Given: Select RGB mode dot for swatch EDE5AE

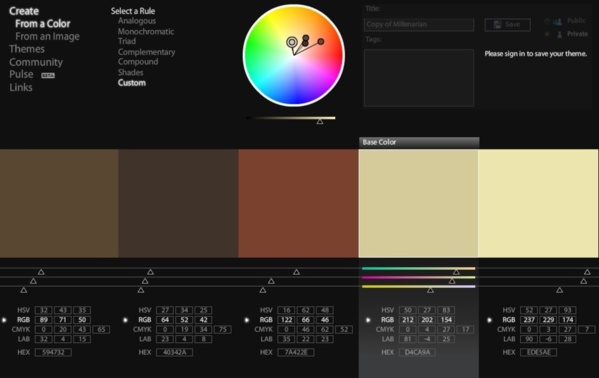Looking at the screenshot, I should point(489,320).
